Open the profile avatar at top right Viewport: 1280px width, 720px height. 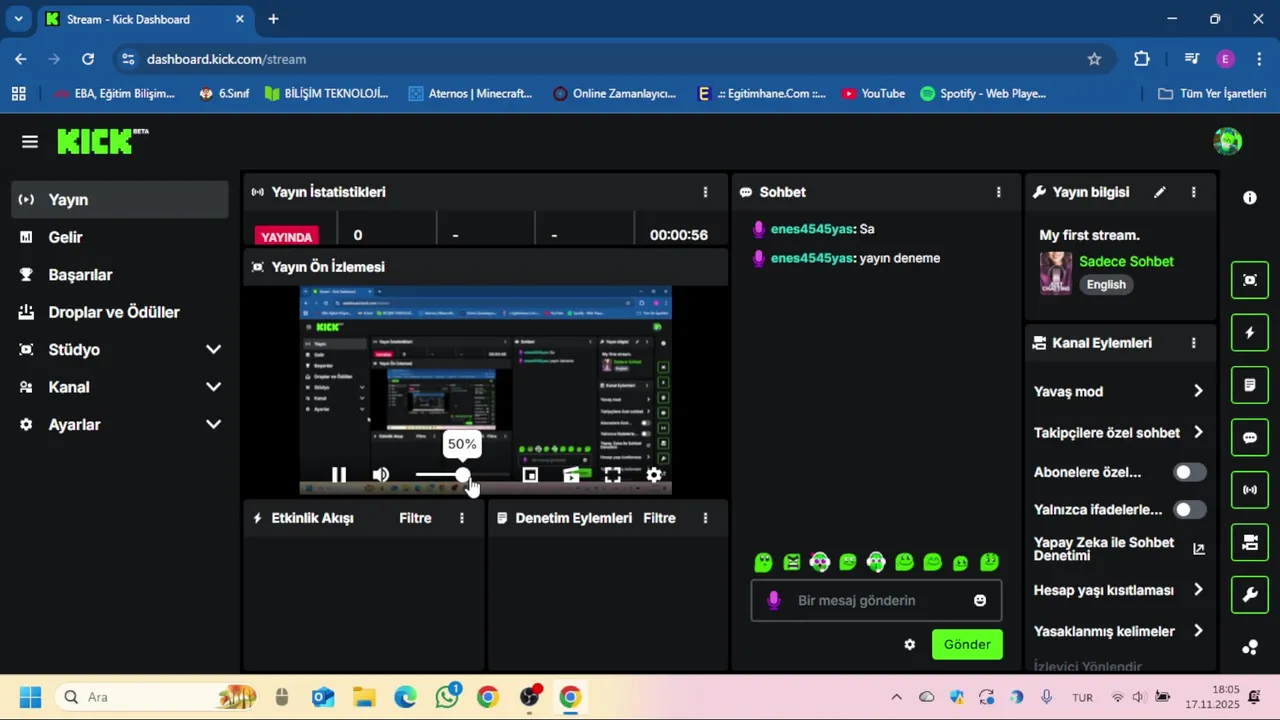[x=1227, y=141]
